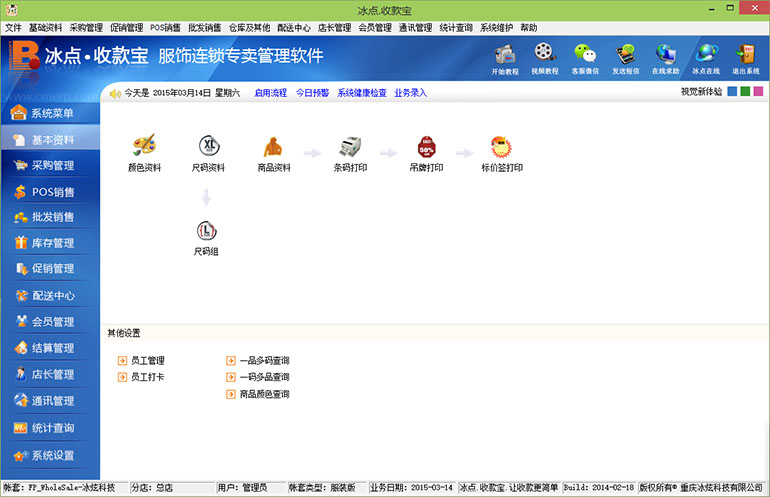Image resolution: width=770 pixels, height=497 pixels.
Task: Select 统计查询 in the sidebar
Action: coord(50,428)
